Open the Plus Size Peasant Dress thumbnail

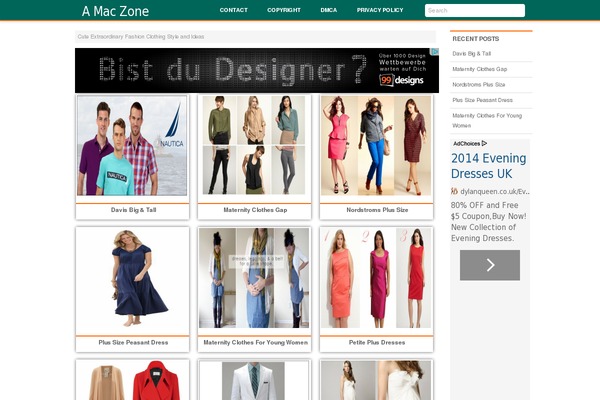click(132, 278)
